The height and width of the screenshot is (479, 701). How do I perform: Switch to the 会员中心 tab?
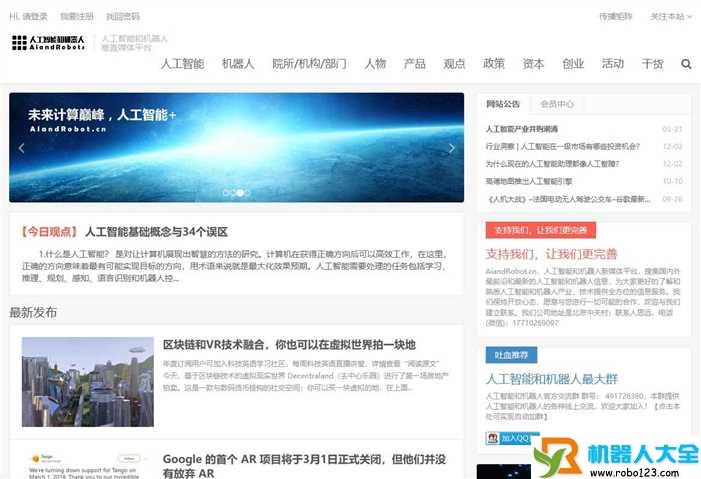557,104
